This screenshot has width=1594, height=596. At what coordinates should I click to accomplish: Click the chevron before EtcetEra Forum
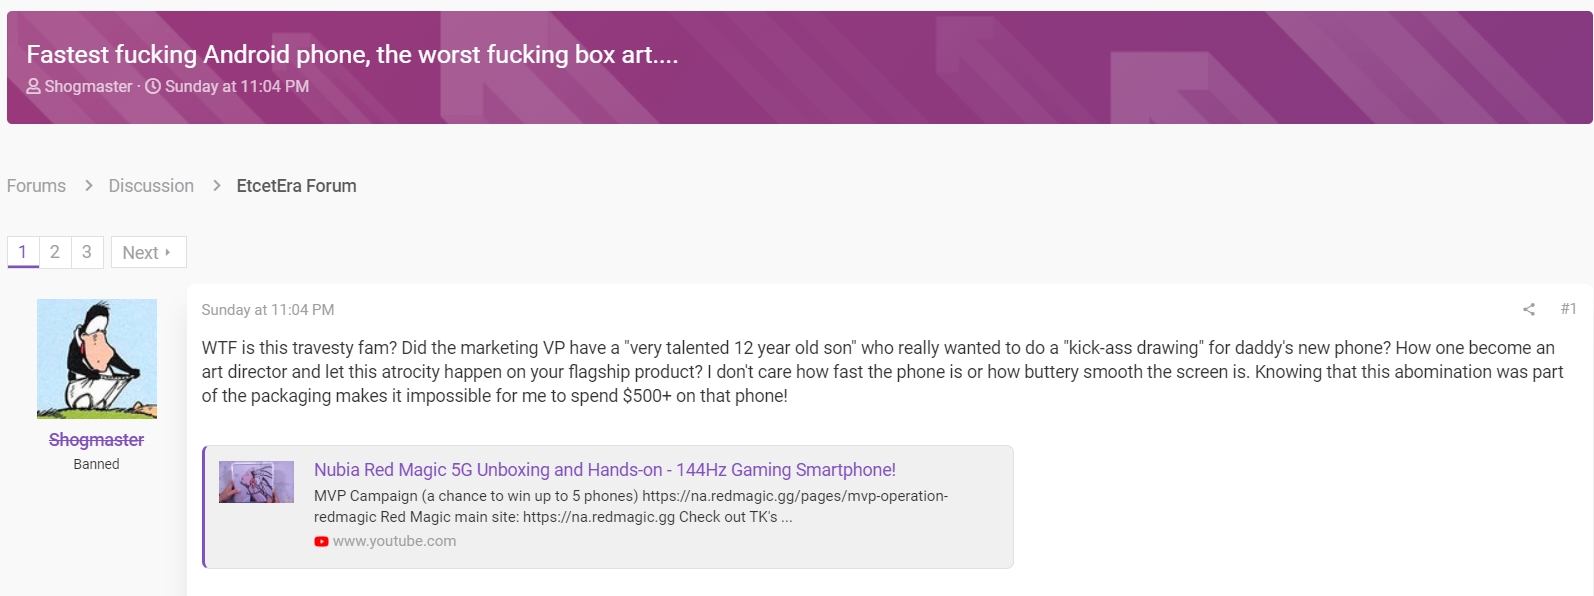[216, 186]
